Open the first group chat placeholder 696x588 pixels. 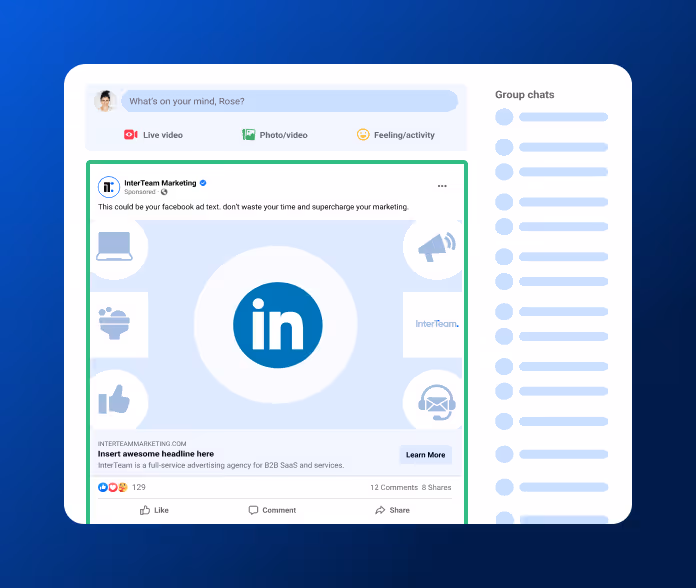551,117
